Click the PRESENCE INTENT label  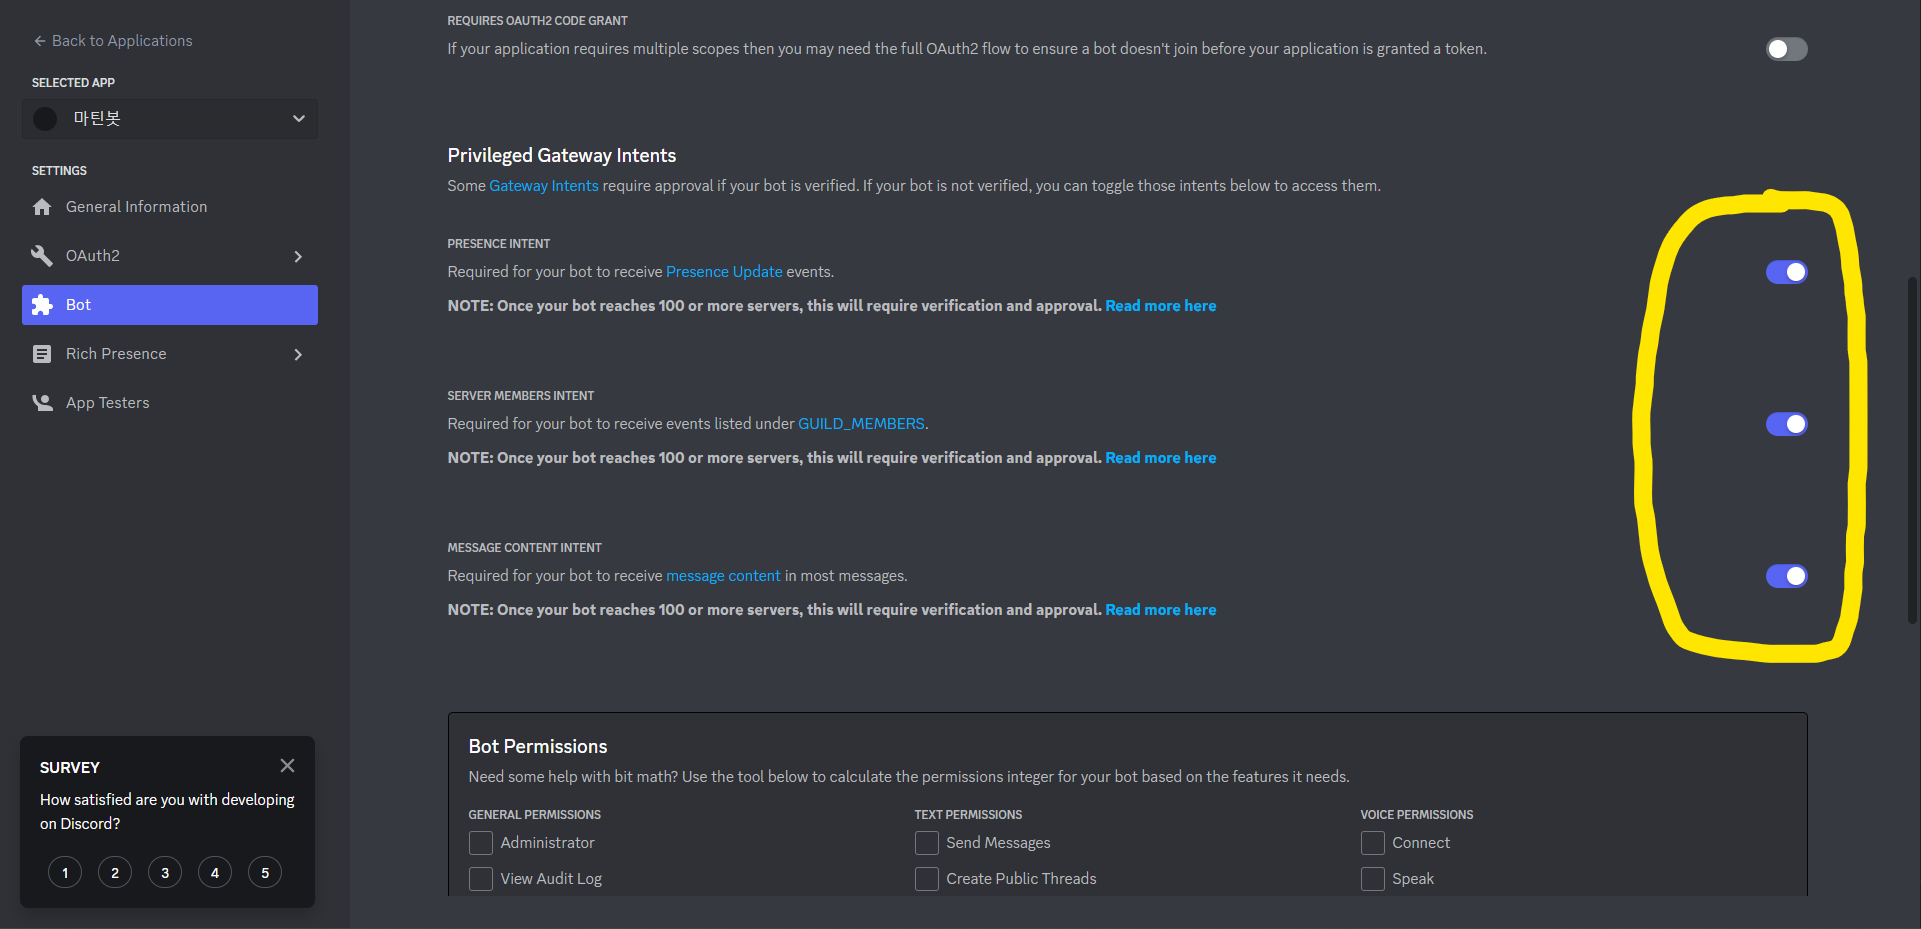click(x=499, y=244)
